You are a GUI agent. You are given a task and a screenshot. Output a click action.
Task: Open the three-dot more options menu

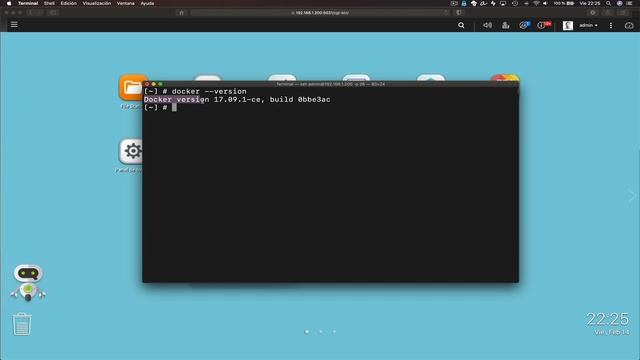(611, 25)
